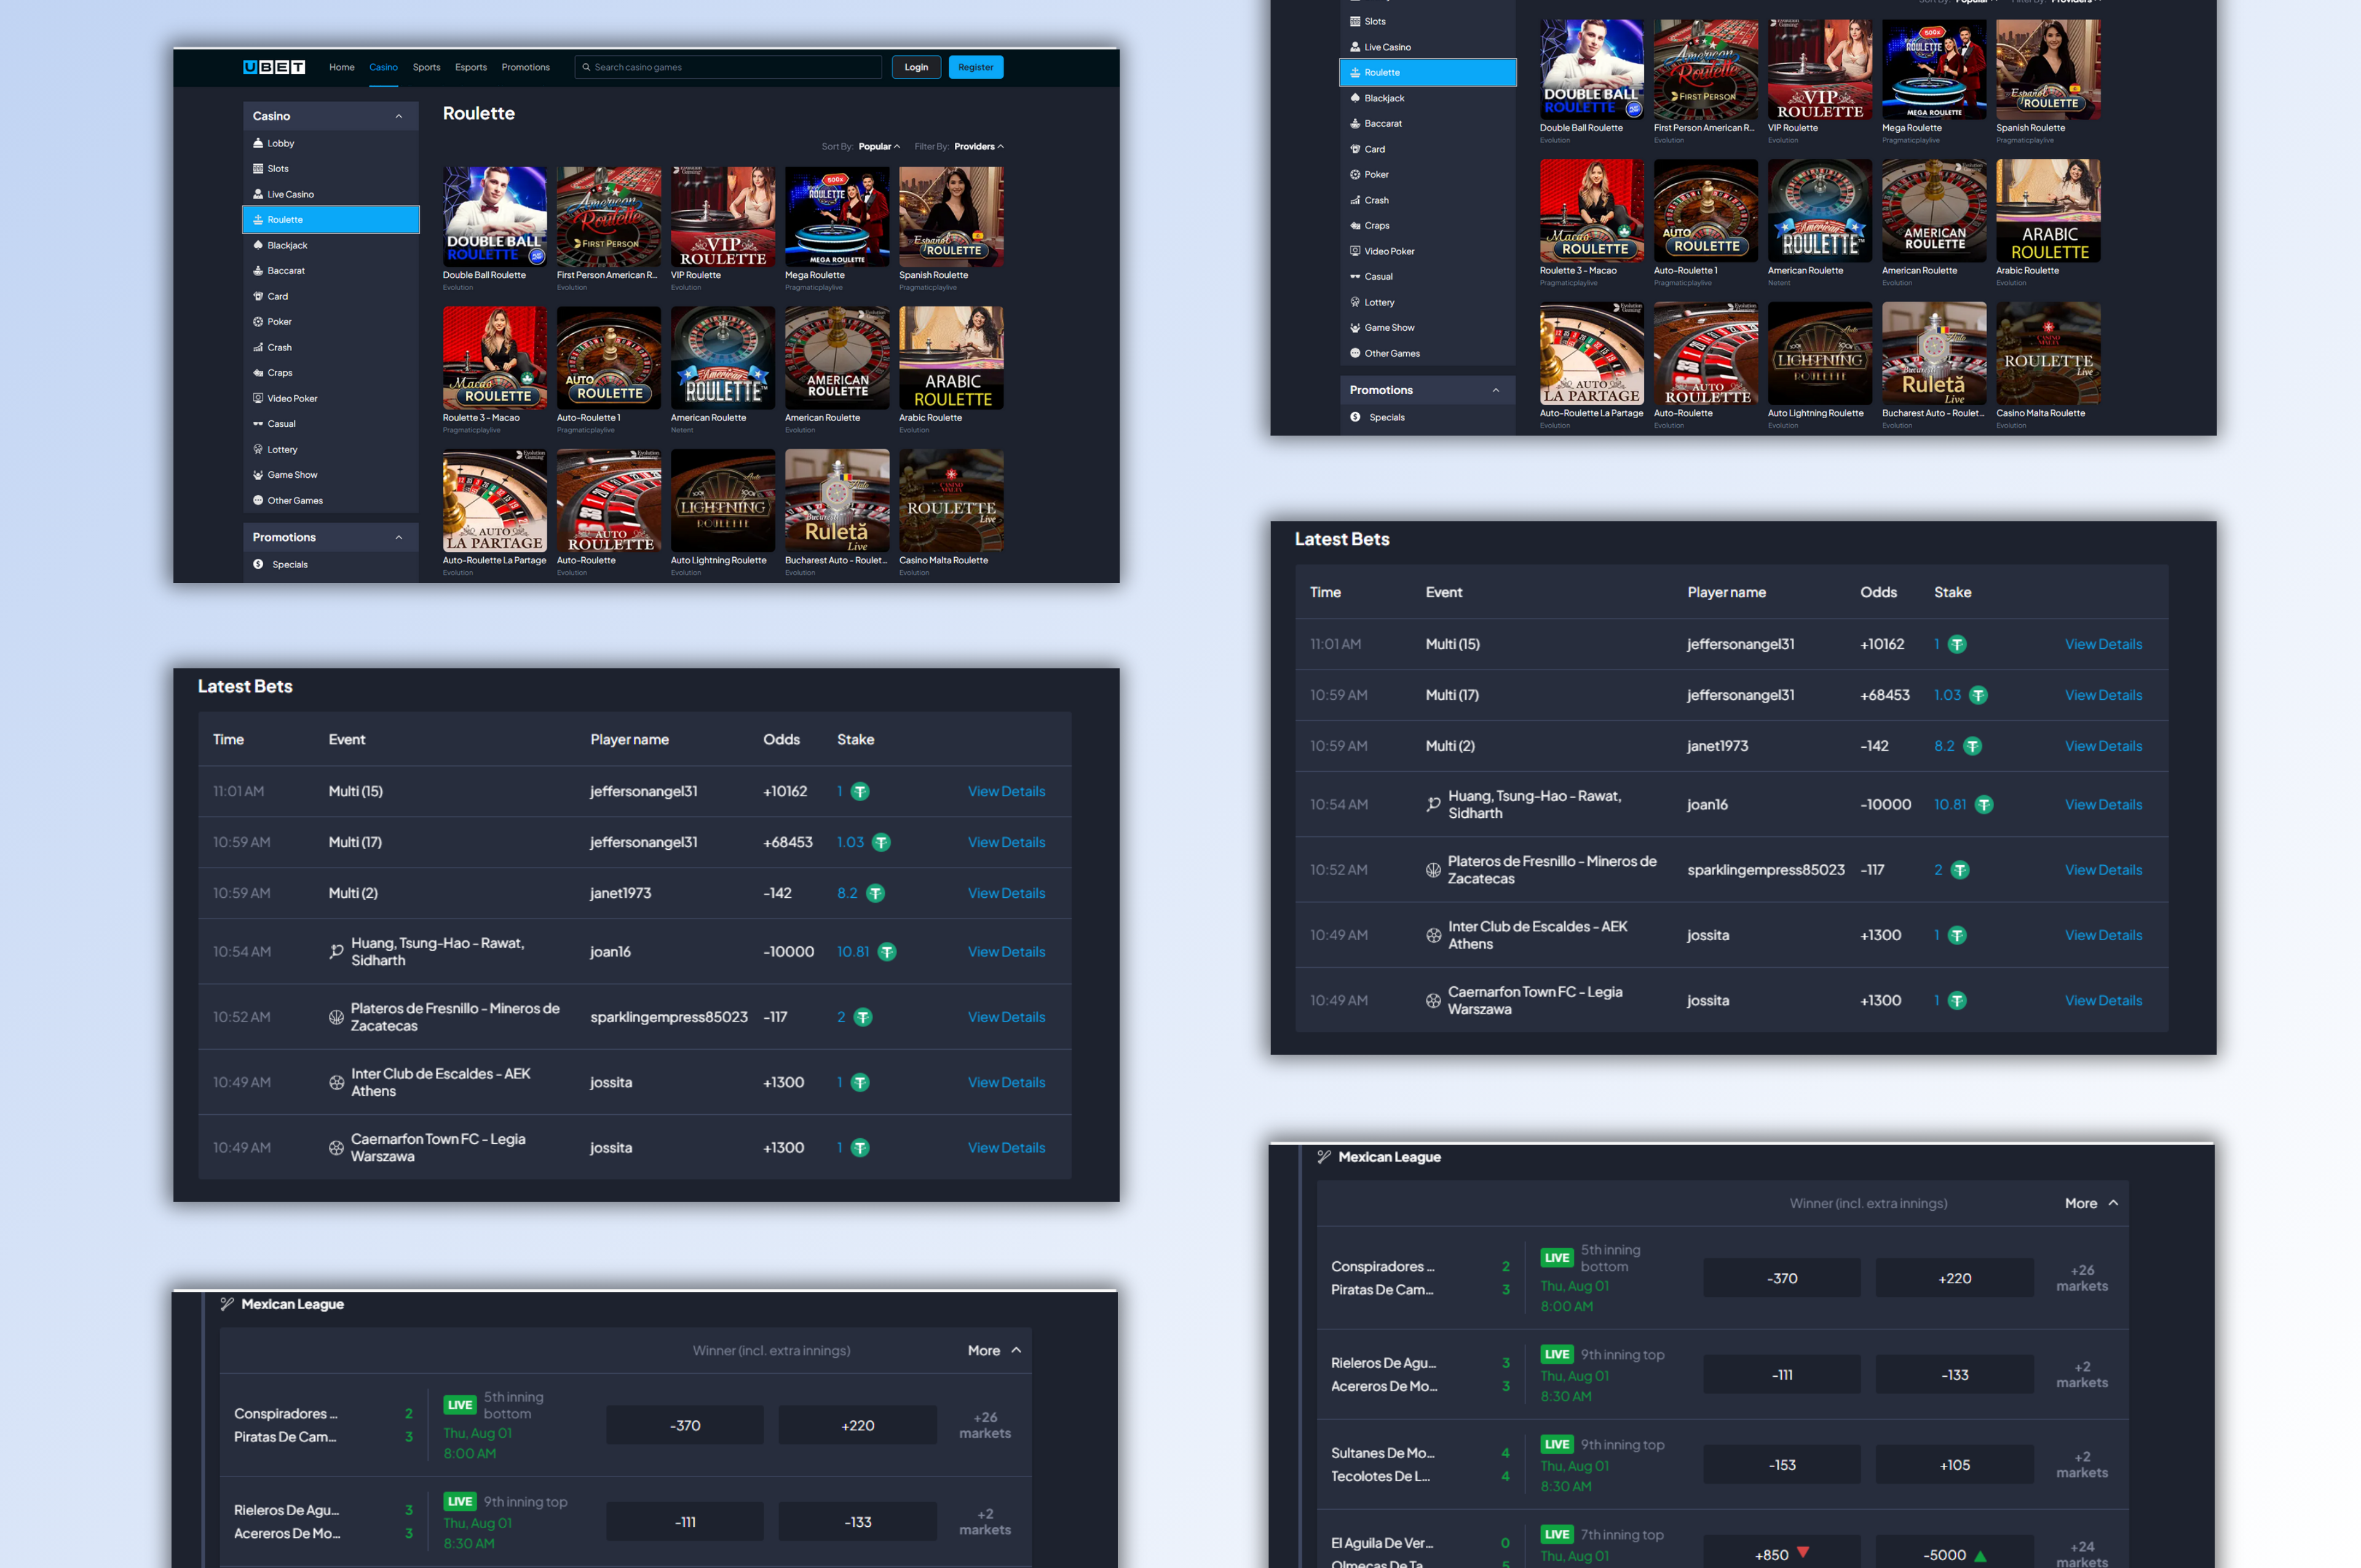Image resolution: width=2361 pixels, height=1568 pixels.
Task: Collapse the Casino sidebar section chevron
Action: 399,116
